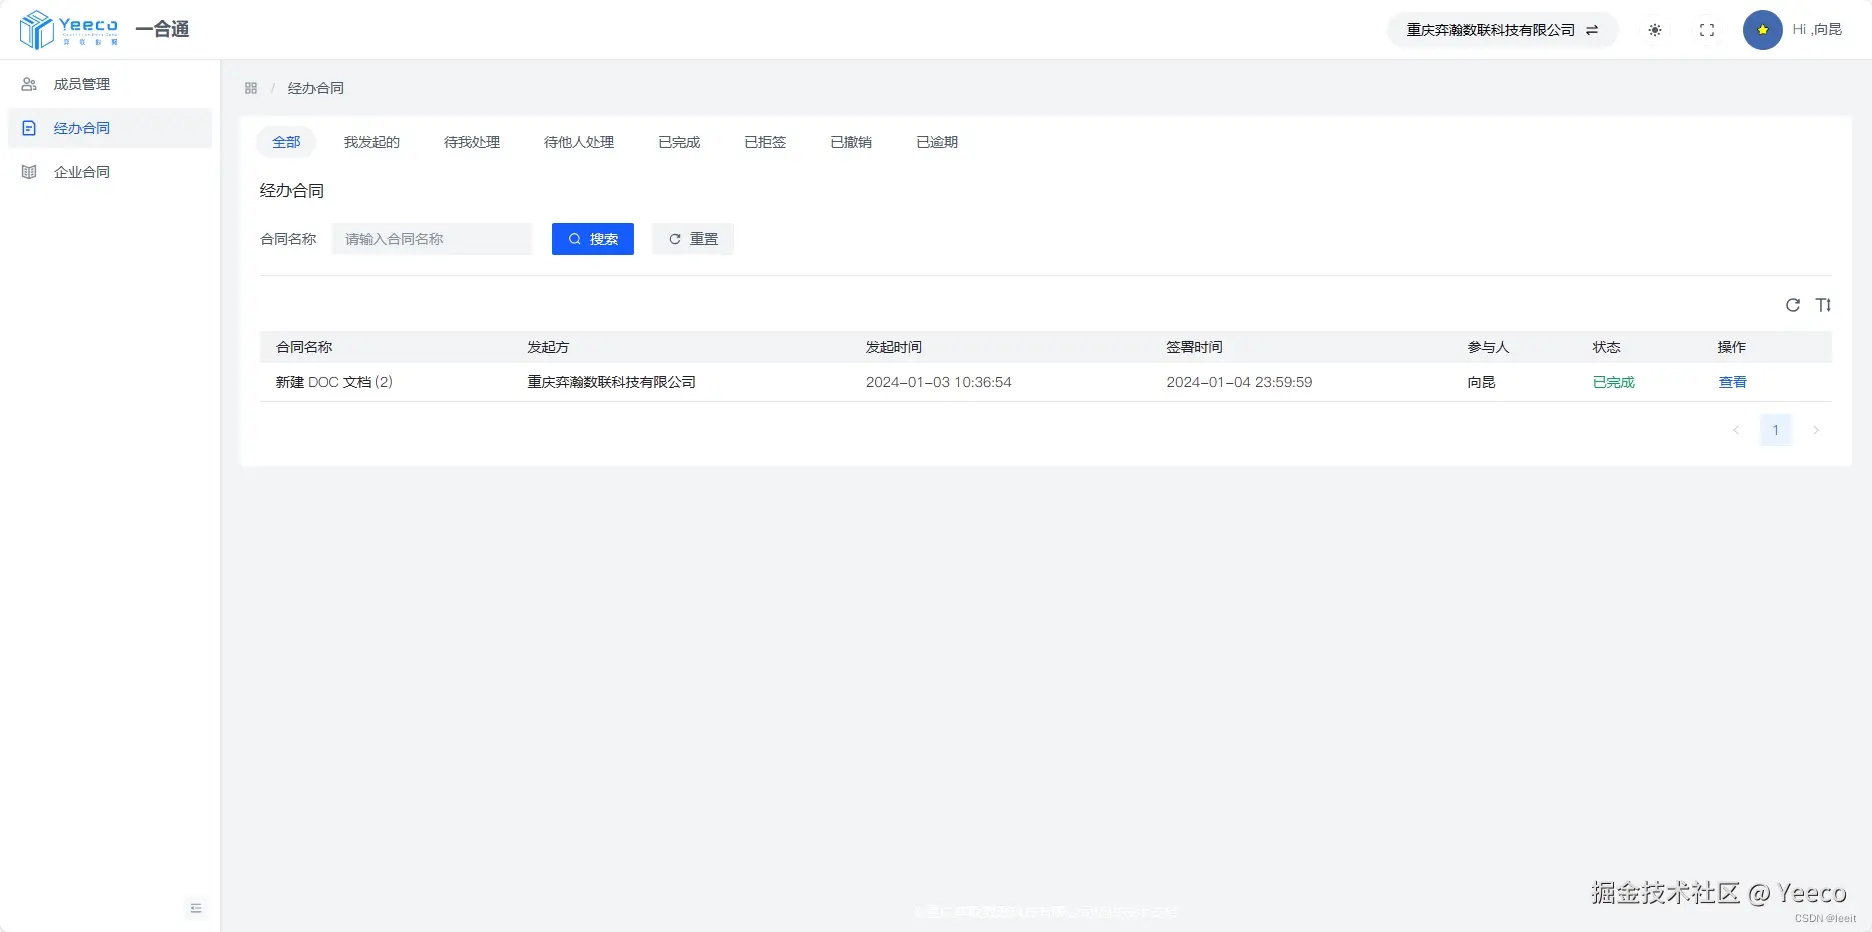The height and width of the screenshot is (932, 1872).
Task: Go to the previous page arrow
Action: (x=1736, y=430)
